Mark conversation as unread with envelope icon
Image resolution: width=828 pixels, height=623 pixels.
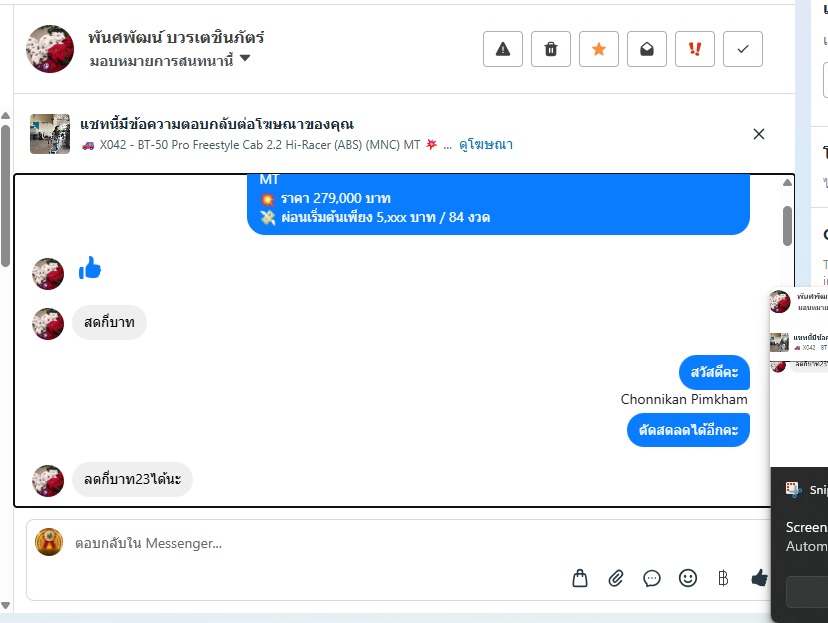[647, 49]
